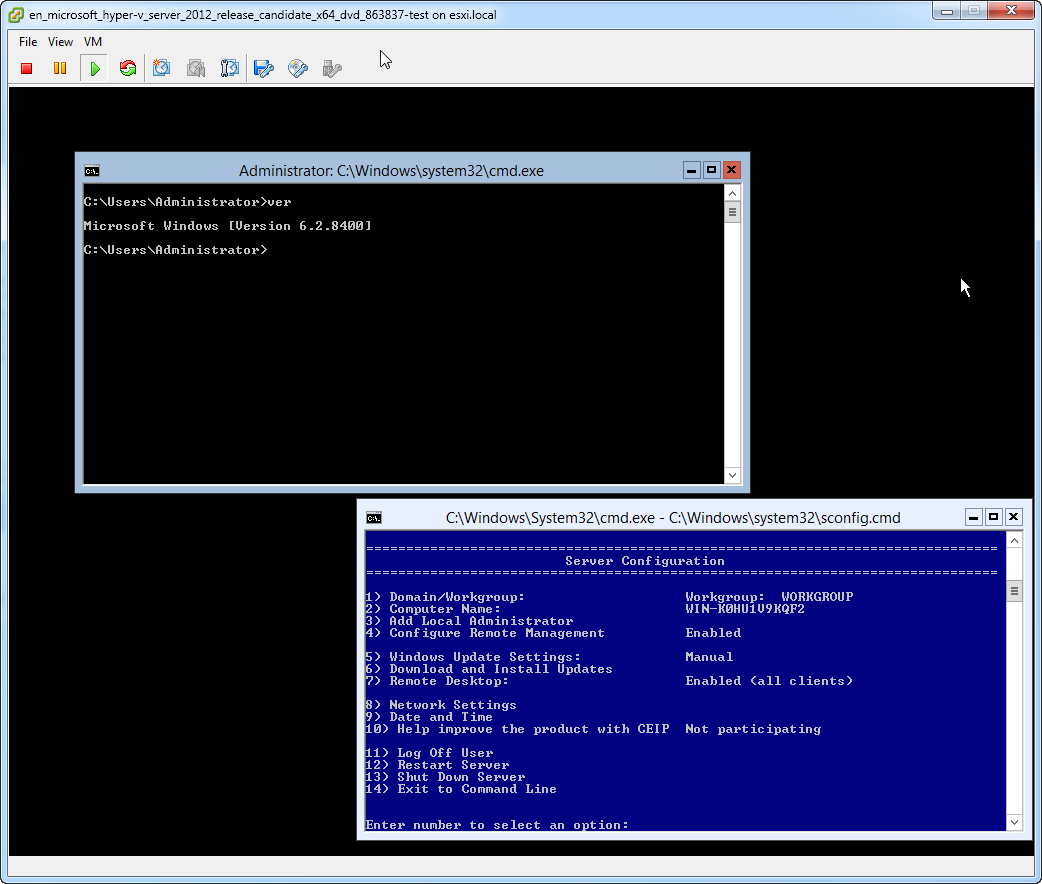Click '10) Help improve the product with CEIP'
Image resolution: width=1042 pixels, height=884 pixels.
coord(517,728)
